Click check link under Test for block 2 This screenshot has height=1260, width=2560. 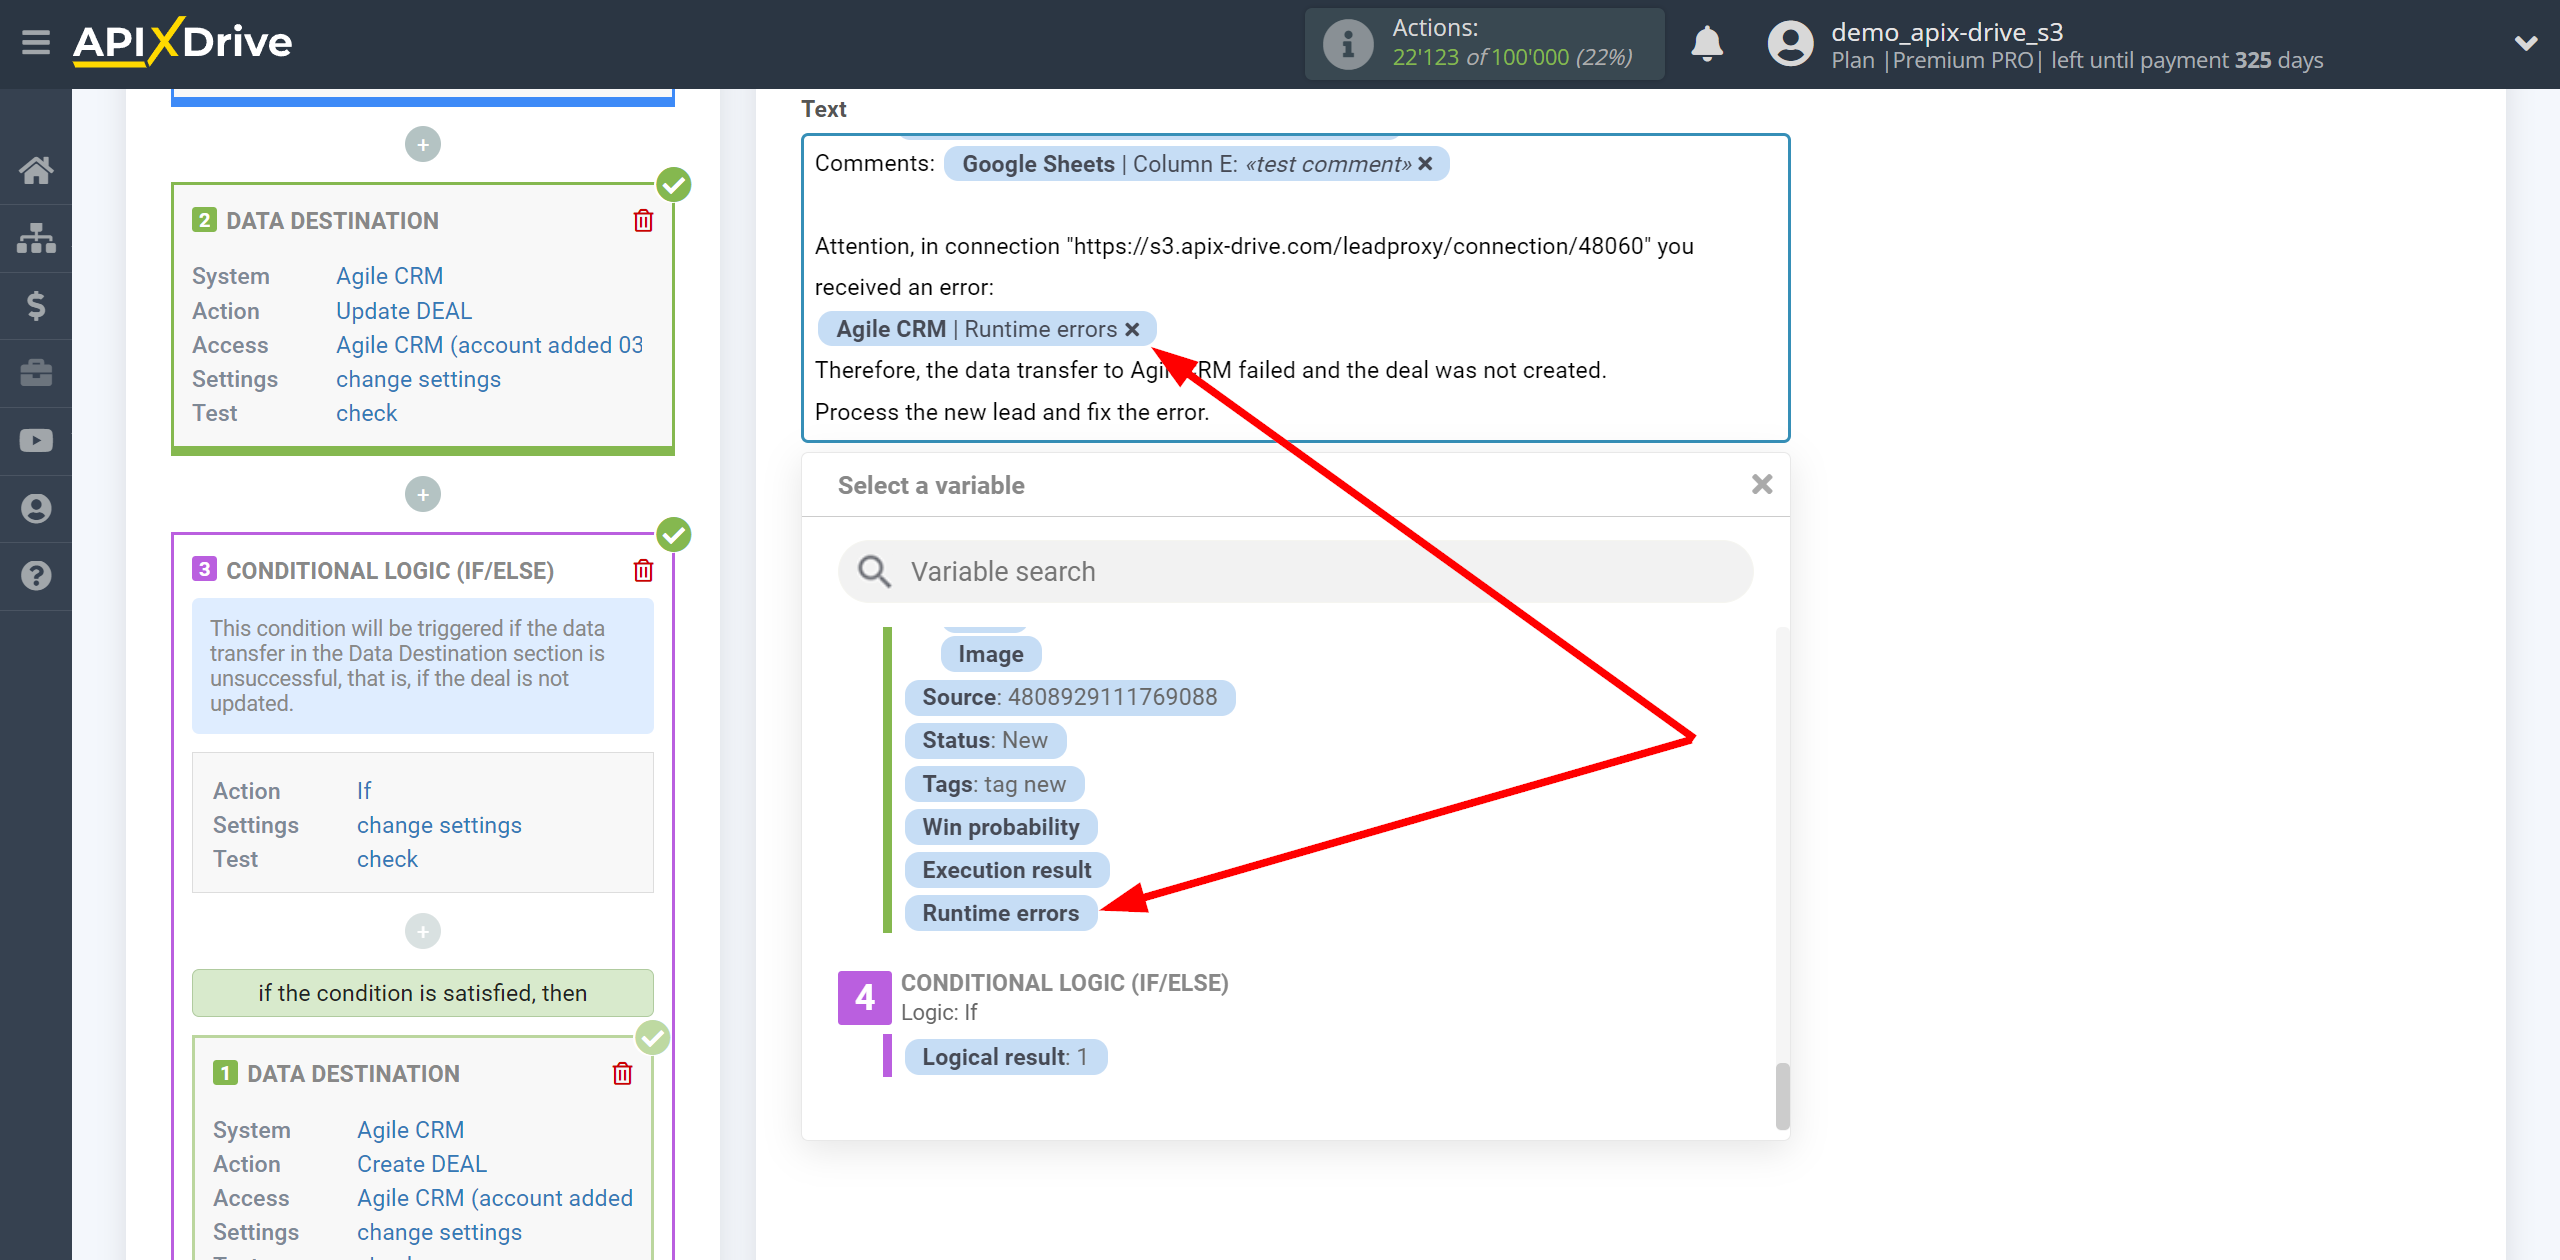coord(362,411)
